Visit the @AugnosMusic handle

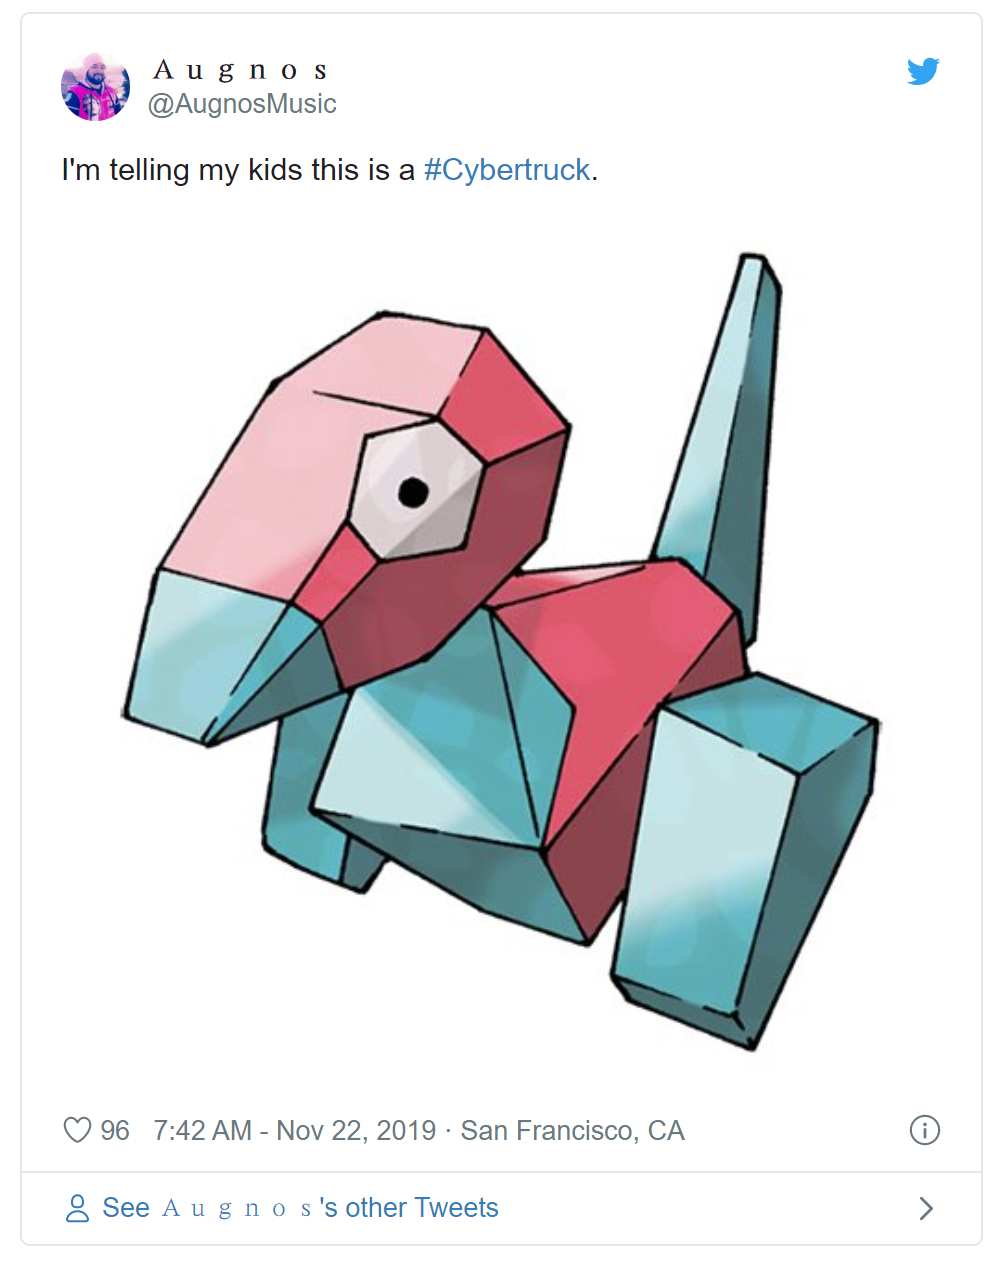[x=242, y=104]
